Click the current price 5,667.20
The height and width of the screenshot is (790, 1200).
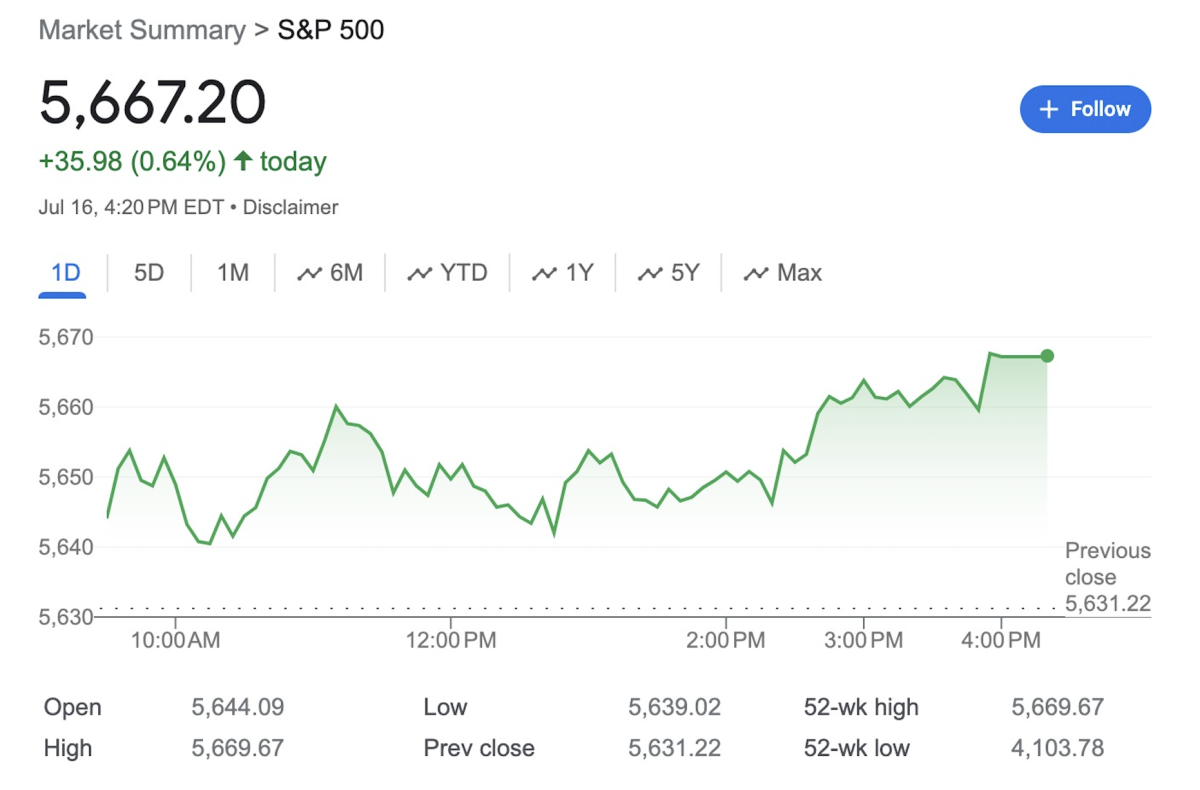[x=155, y=102]
